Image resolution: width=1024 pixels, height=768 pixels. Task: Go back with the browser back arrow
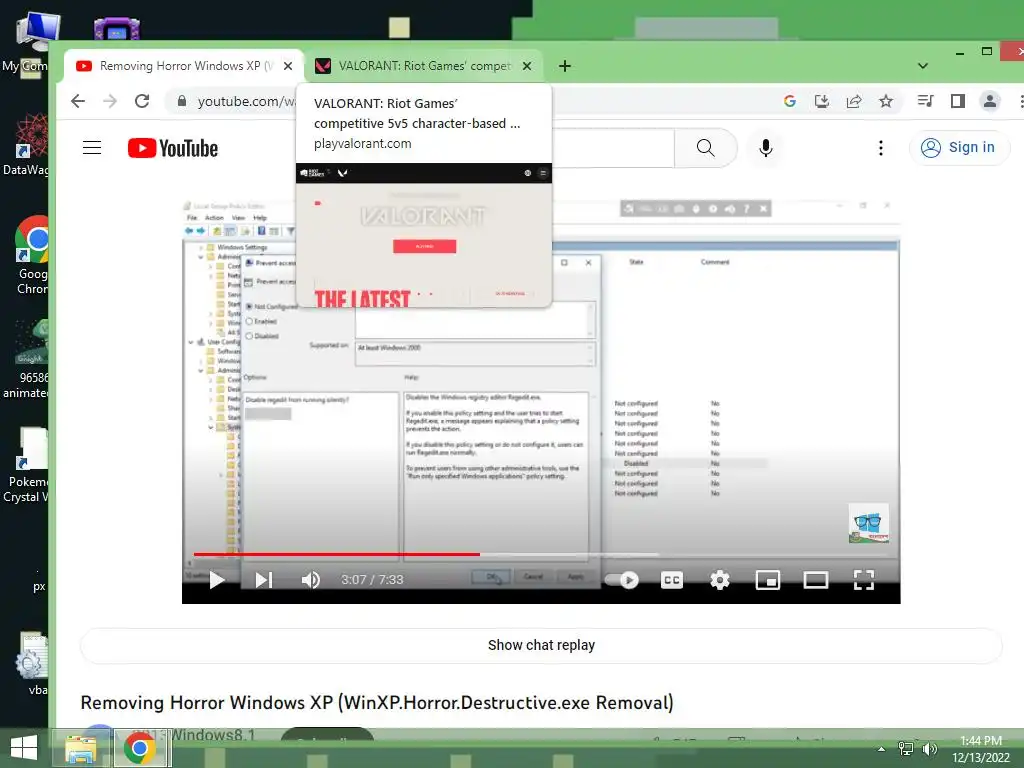pyautogui.click(x=78, y=101)
